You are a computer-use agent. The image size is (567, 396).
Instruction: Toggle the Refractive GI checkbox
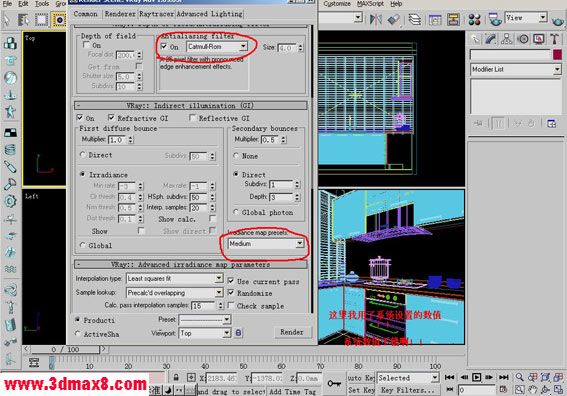tap(111, 118)
